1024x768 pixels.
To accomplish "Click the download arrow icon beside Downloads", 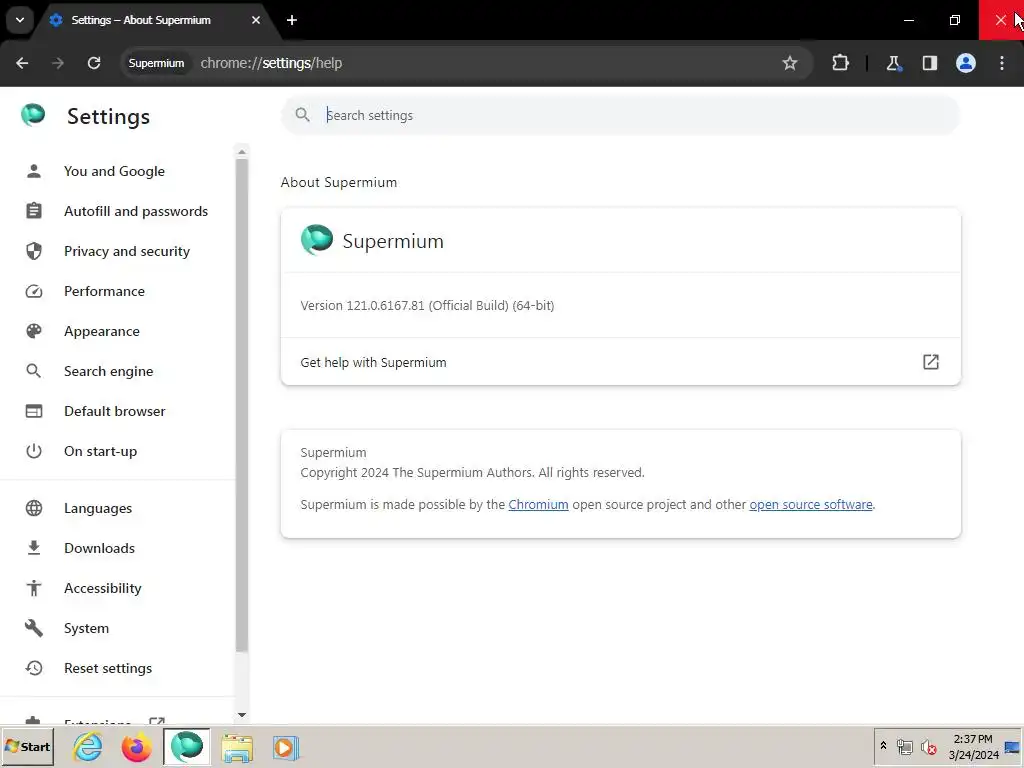I will [x=34, y=549].
